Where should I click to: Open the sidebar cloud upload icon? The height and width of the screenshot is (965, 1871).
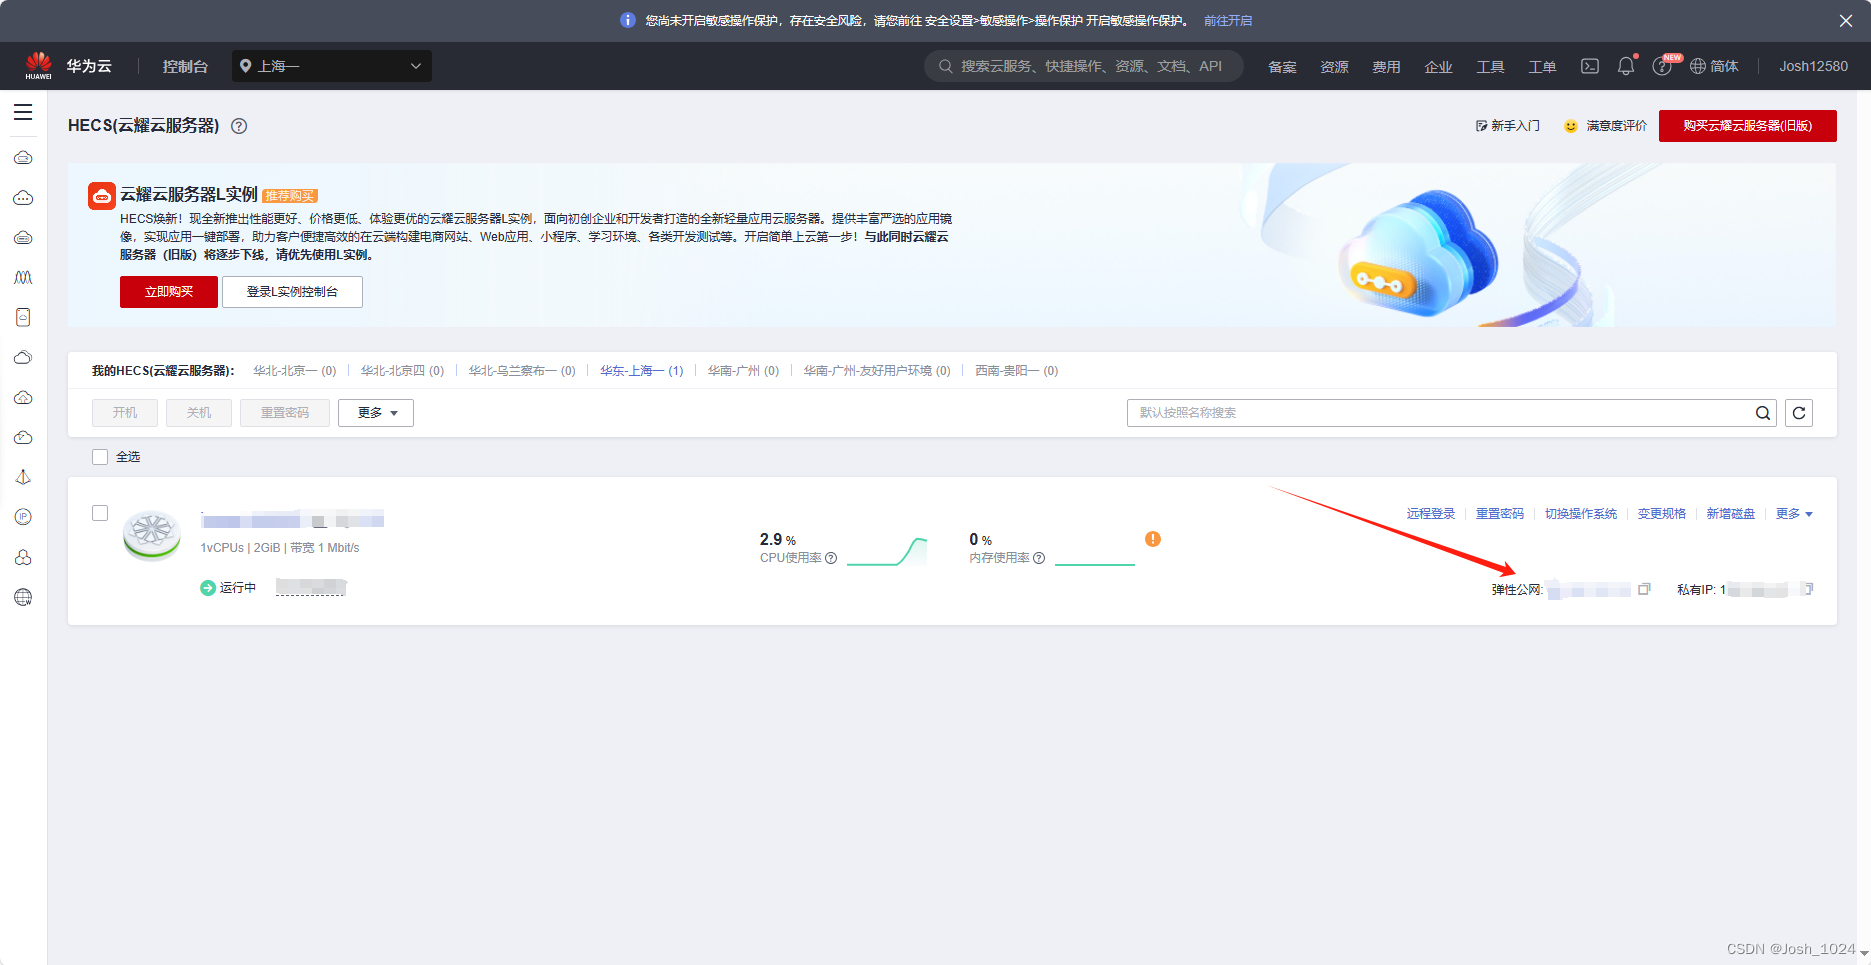pos(23,398)
